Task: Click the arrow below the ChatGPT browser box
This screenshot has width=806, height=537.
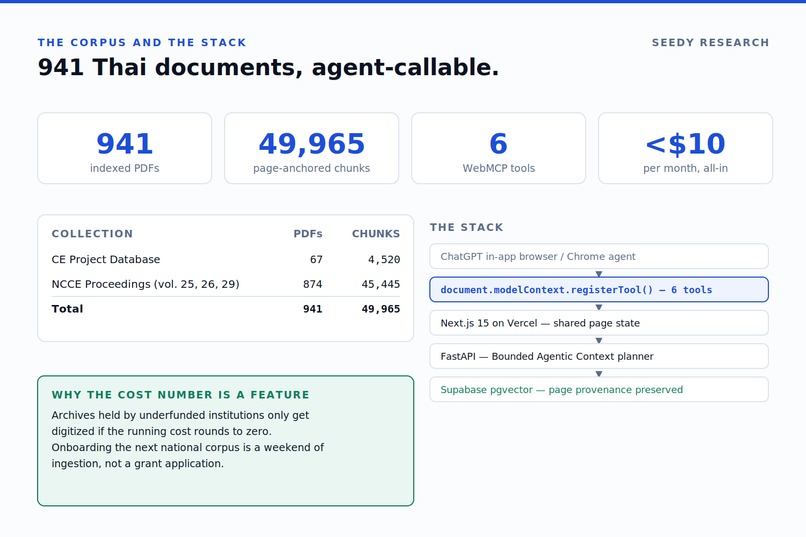Action: pyautogui.click(x=599, y=273)
